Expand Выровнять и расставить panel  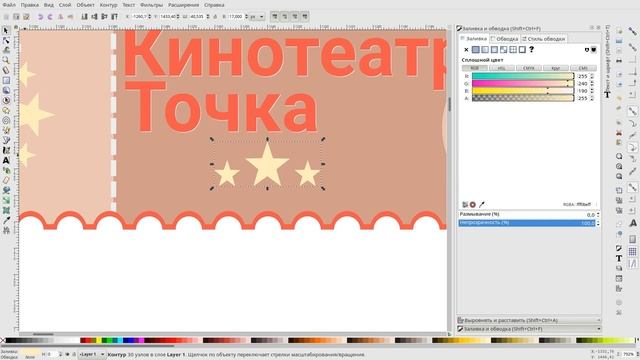529,320
